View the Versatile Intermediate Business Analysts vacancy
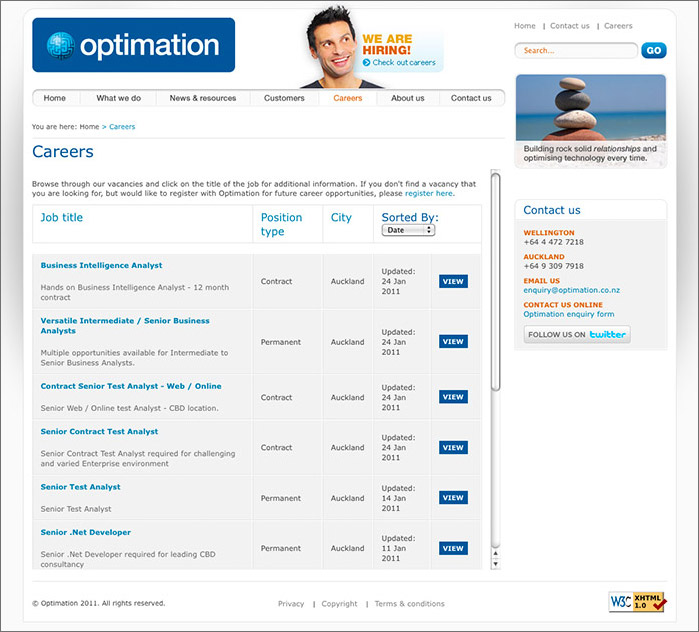The image size is (699, 632). tap(453, 341)
